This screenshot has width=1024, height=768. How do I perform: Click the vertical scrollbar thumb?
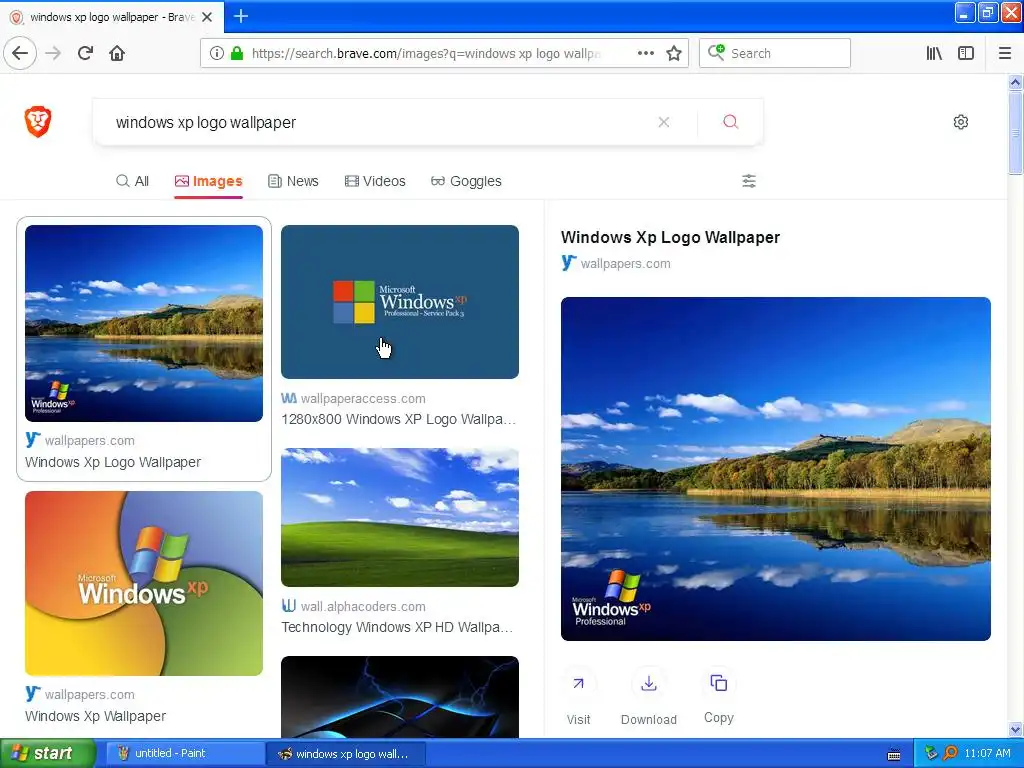click(x=1015, y=133)
